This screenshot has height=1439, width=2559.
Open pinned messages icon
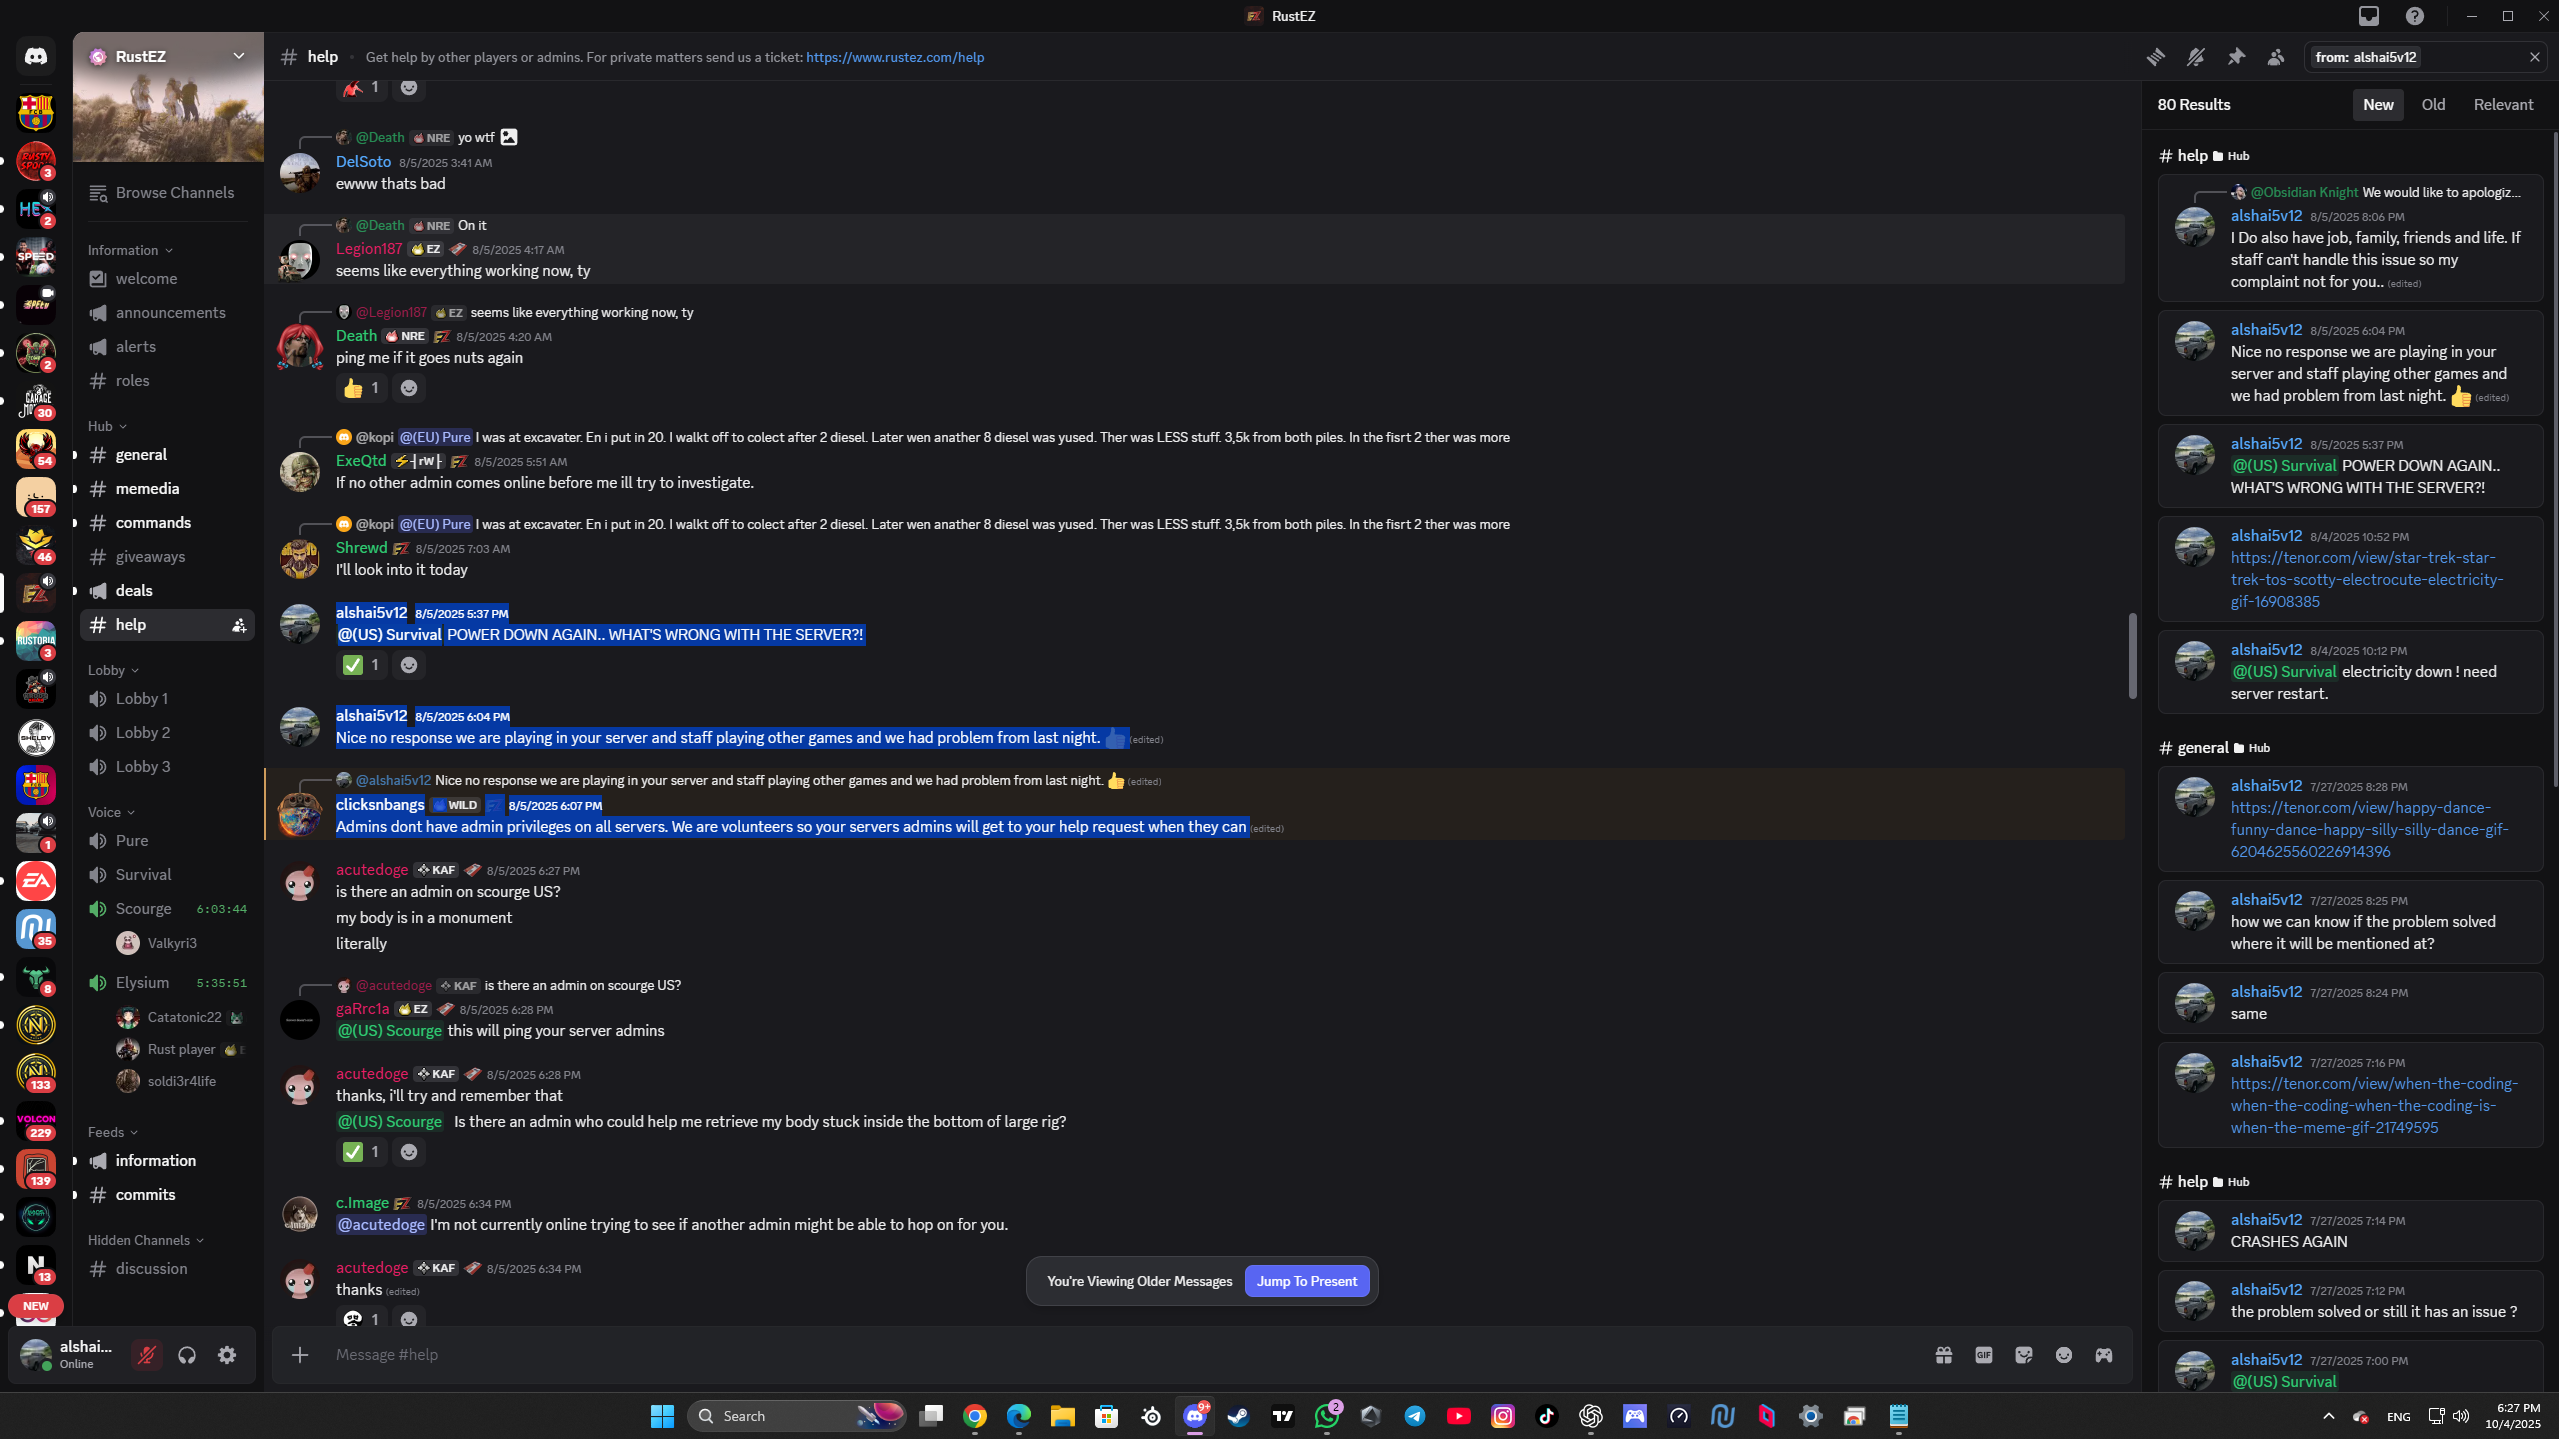pyautogui.click(x=2236, y=57)
